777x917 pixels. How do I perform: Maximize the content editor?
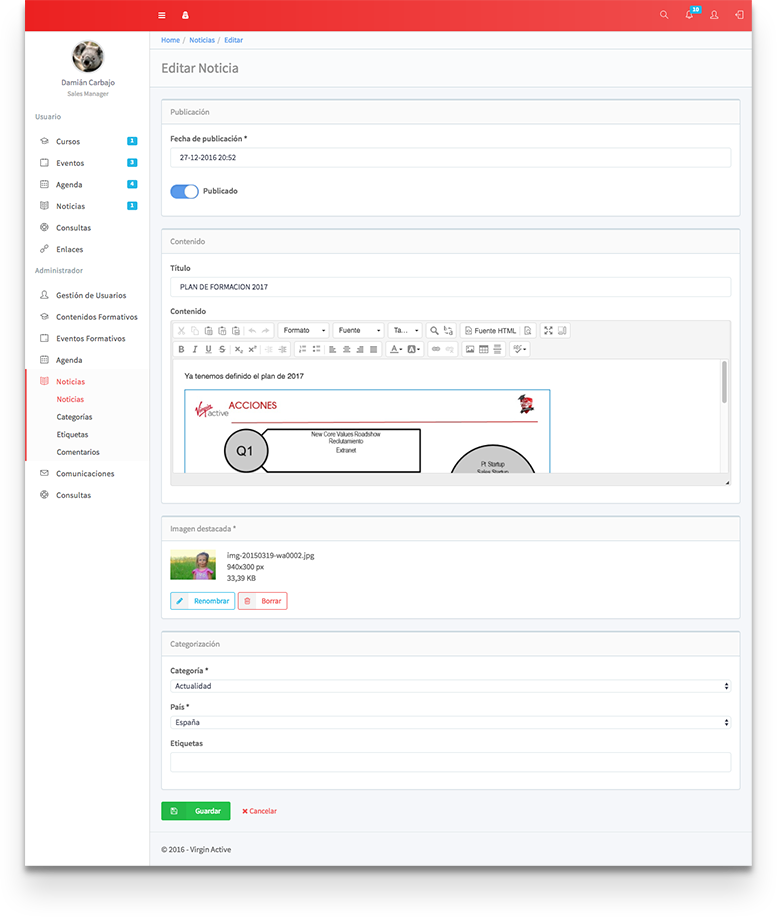[x=548, y=330]
